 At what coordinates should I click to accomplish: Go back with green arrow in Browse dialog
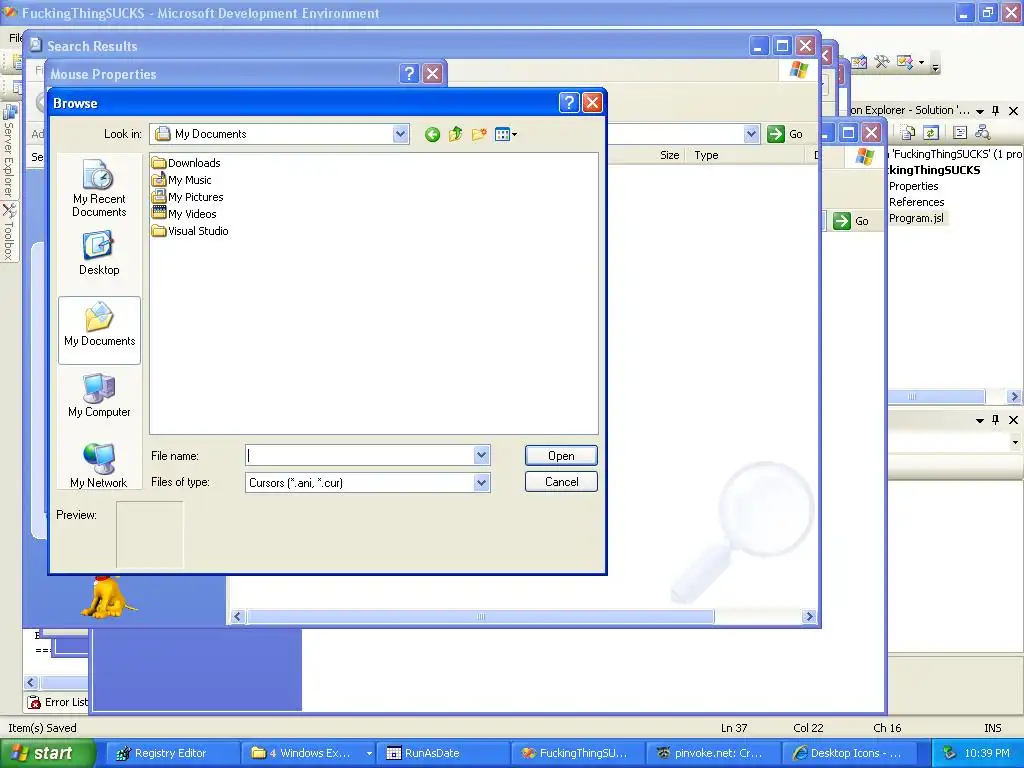432,135
